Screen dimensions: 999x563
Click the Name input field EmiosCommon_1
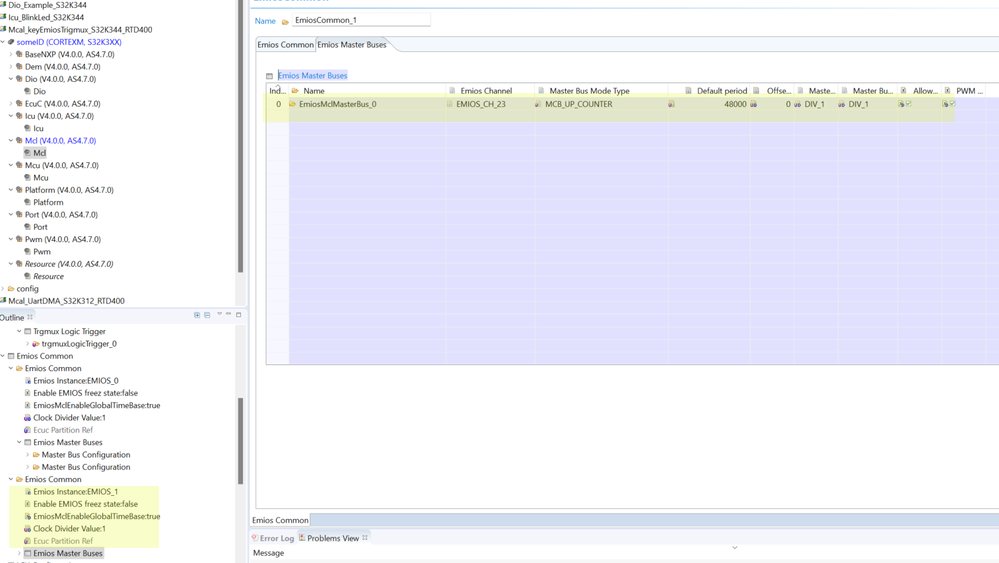(x=361, y=20)
